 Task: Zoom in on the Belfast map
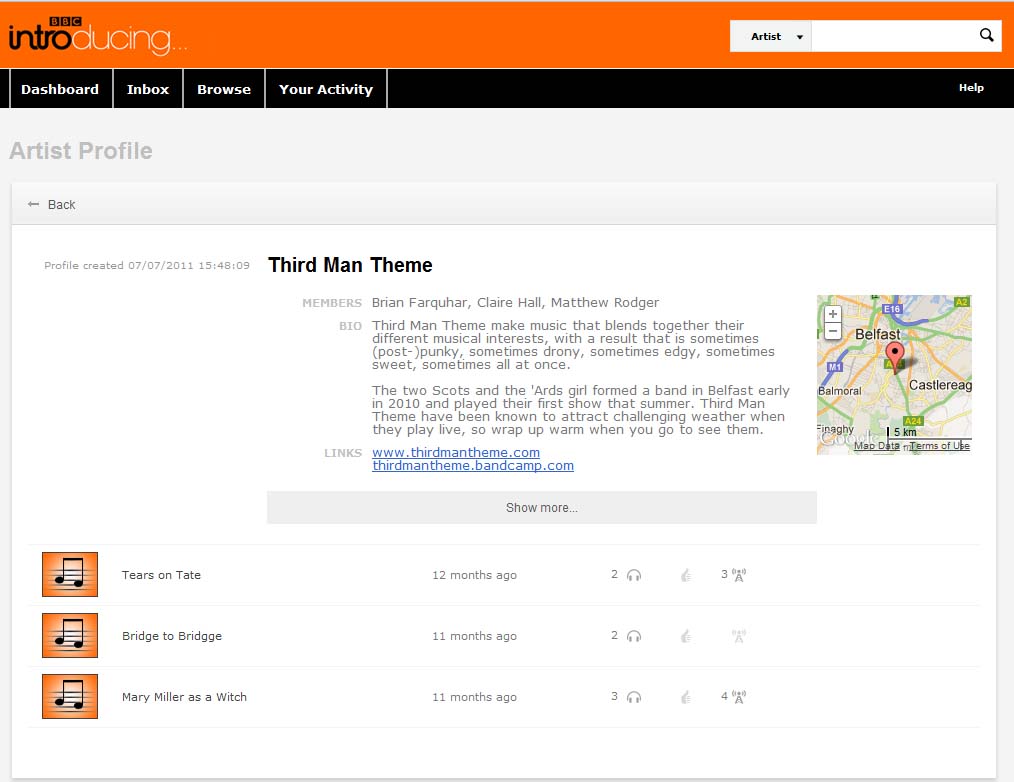point(833,314)
